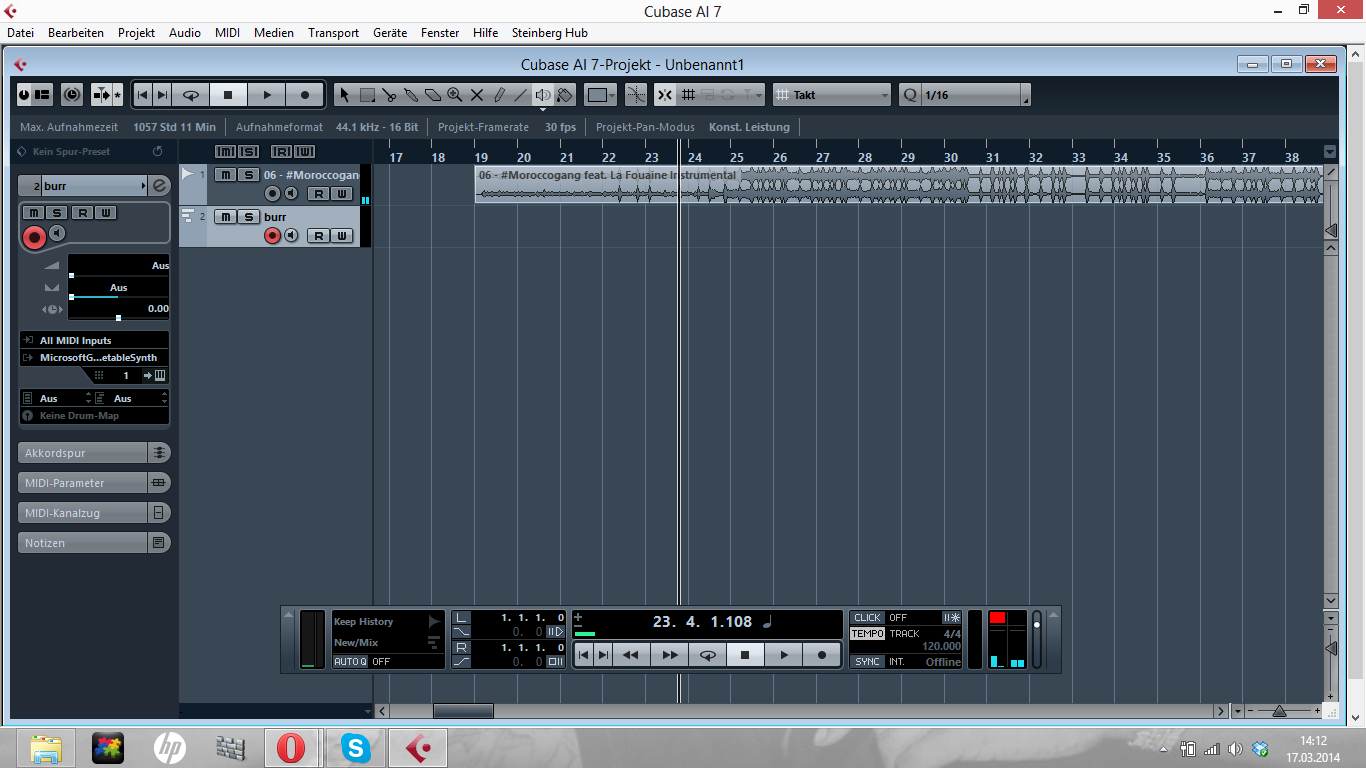Open the Takt grid type dropdown
The height and width of the screenshot is (768, 1366).
pyautogui.click(x=833, y=95)
